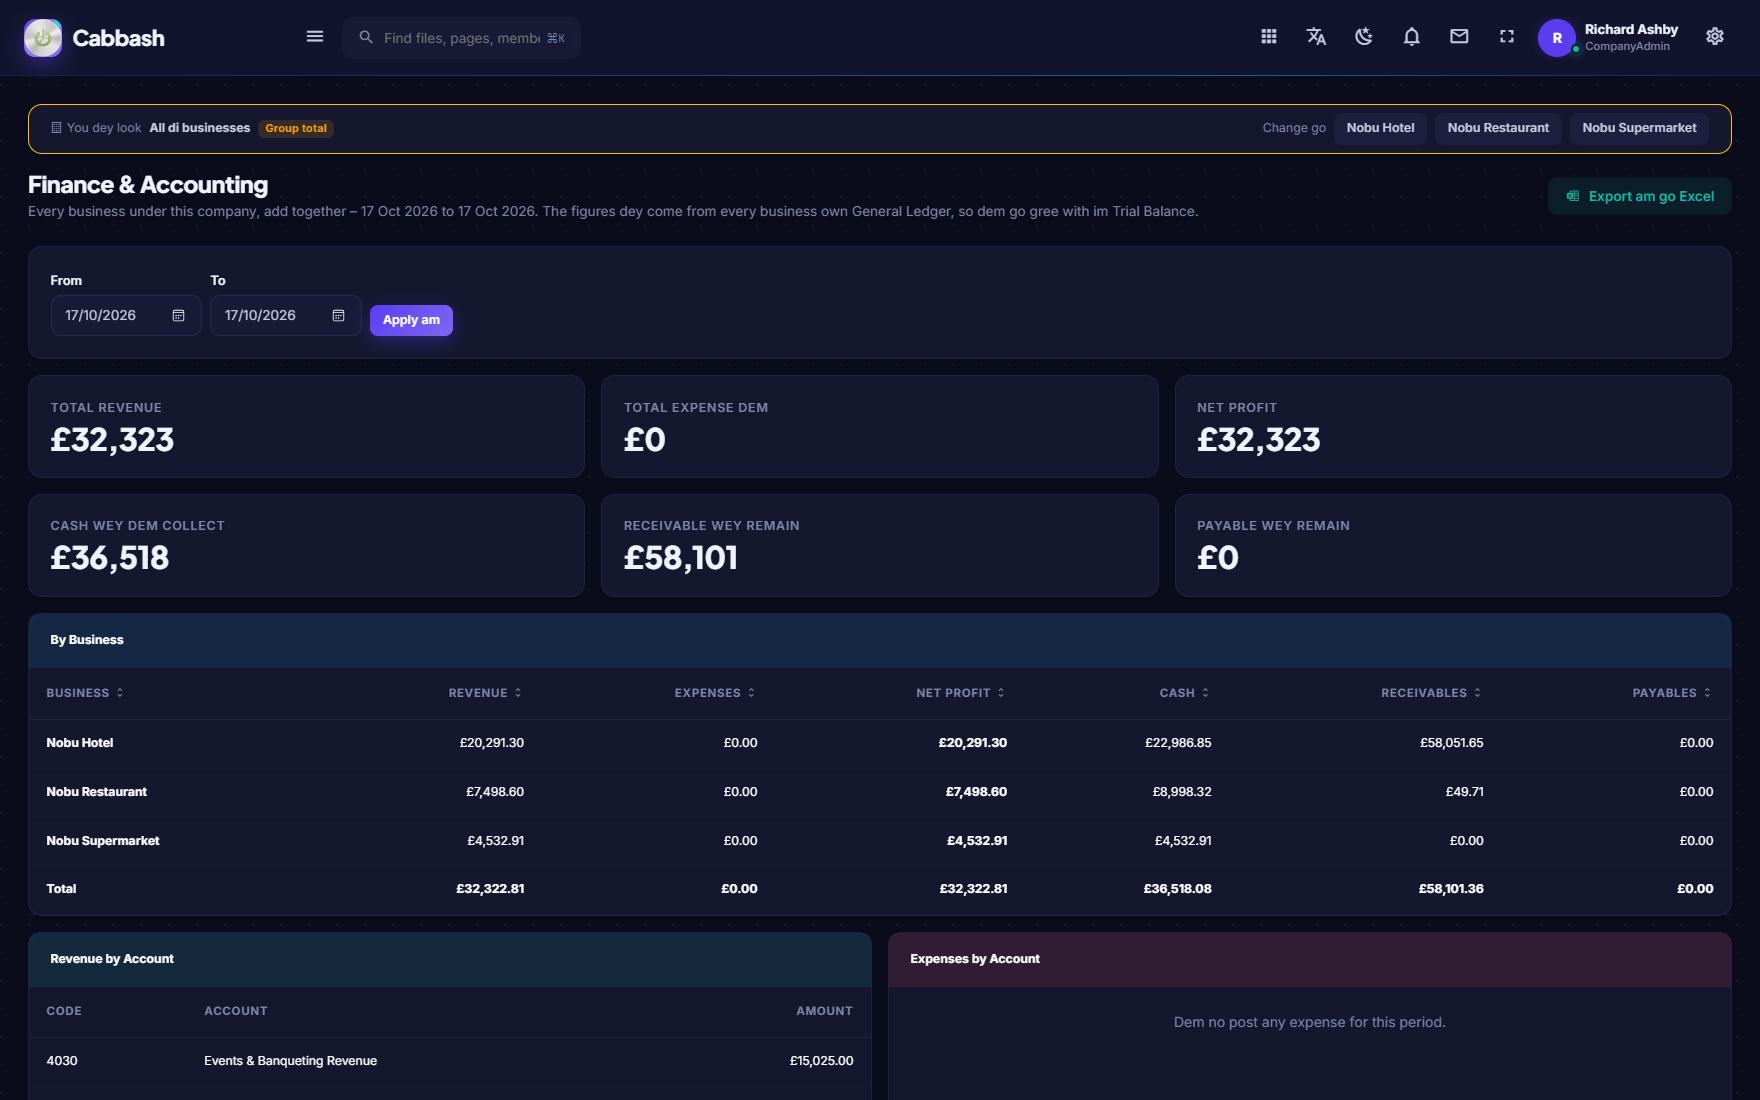Sort table by Receivables column
This screenshot has width=1760, height=1100.
pyautogui.click(x=1432, y=693)
